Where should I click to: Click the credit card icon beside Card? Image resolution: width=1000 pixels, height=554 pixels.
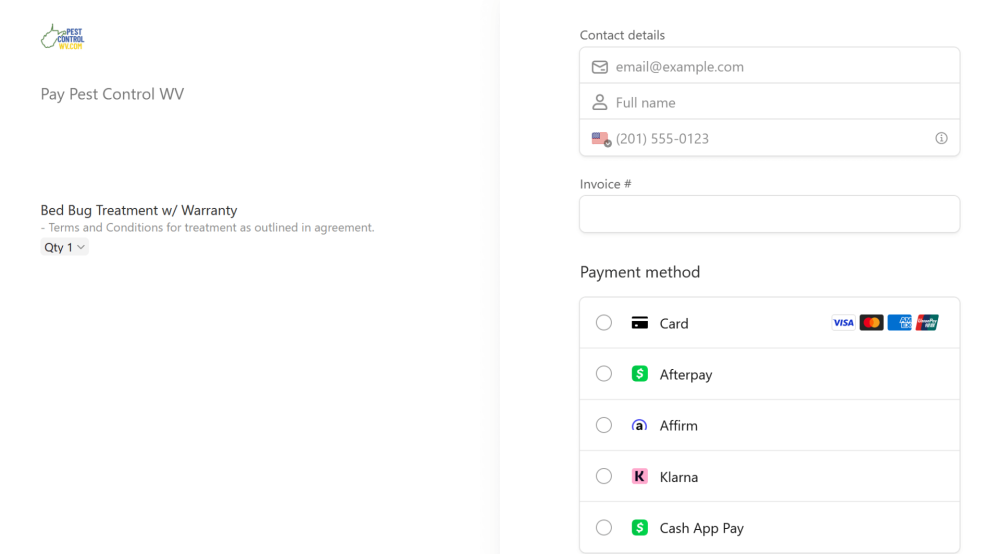[640, 323]
